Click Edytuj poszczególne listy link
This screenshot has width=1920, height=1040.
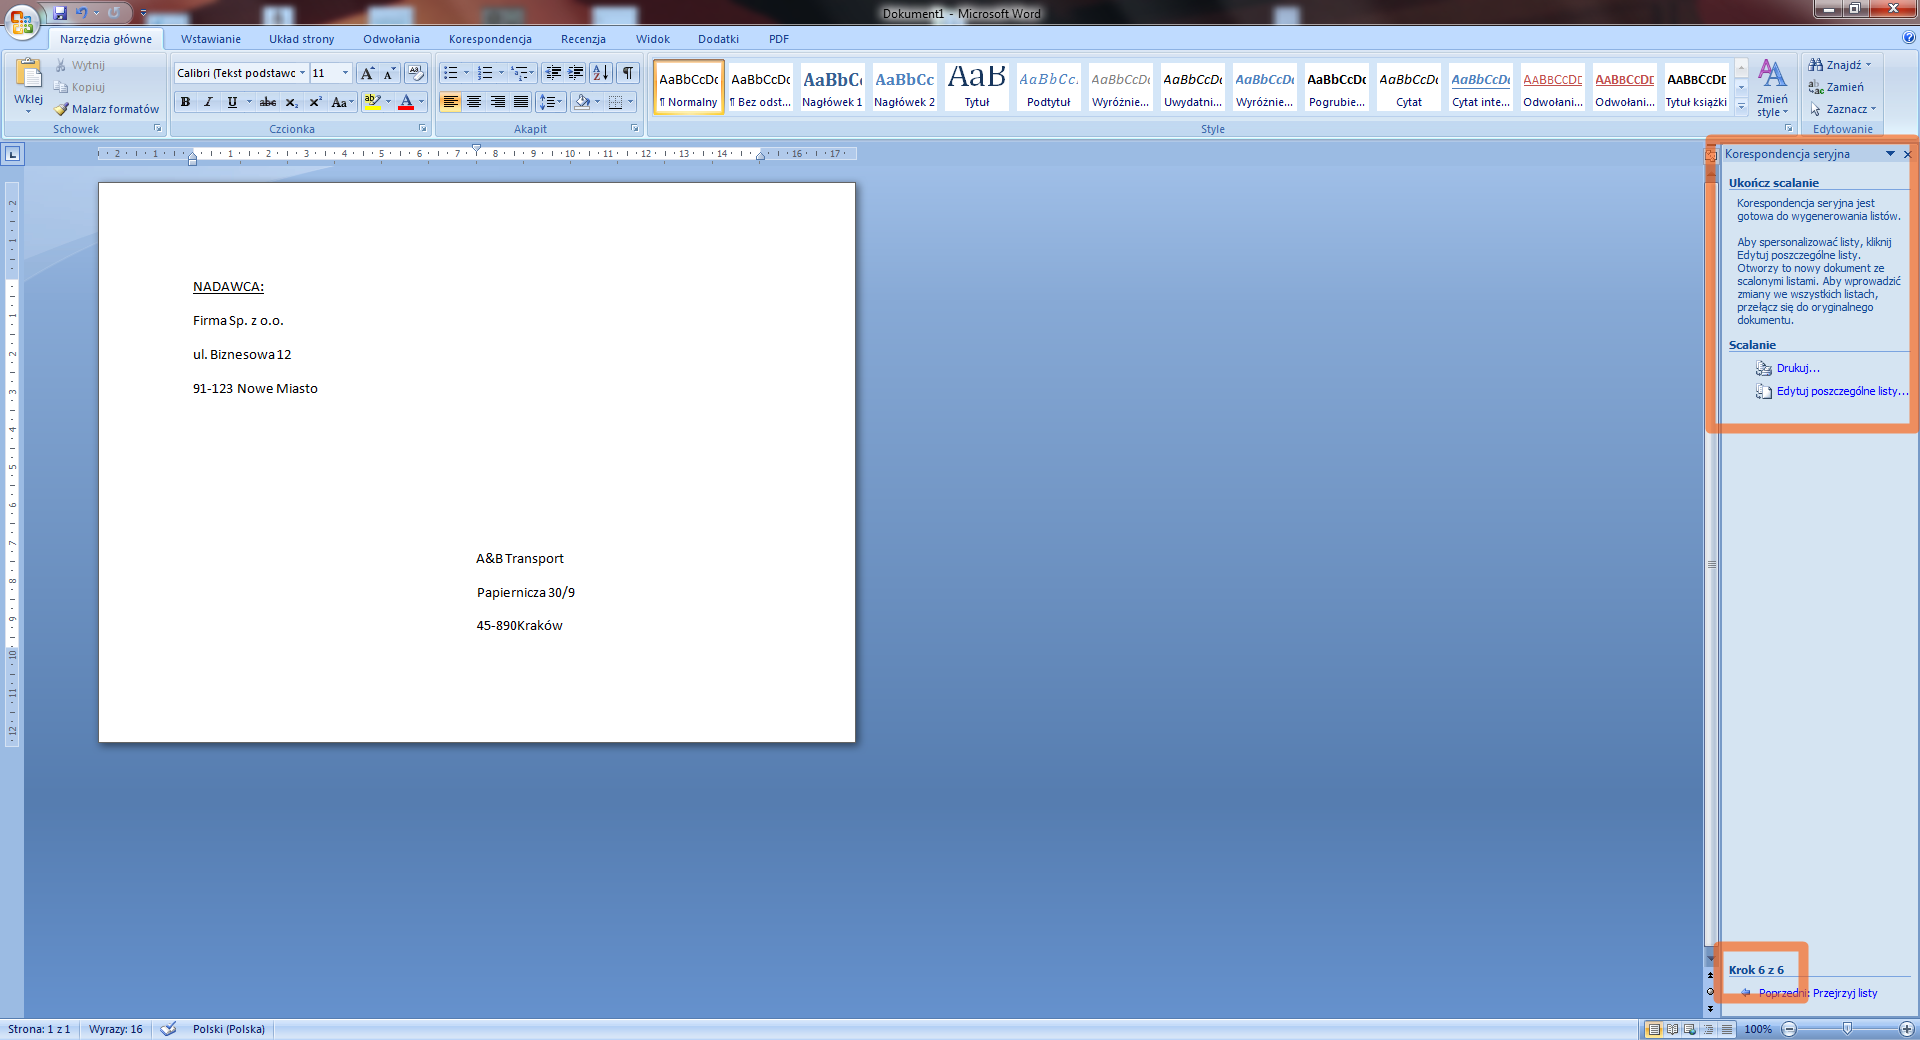click(x=1841, y=392)
